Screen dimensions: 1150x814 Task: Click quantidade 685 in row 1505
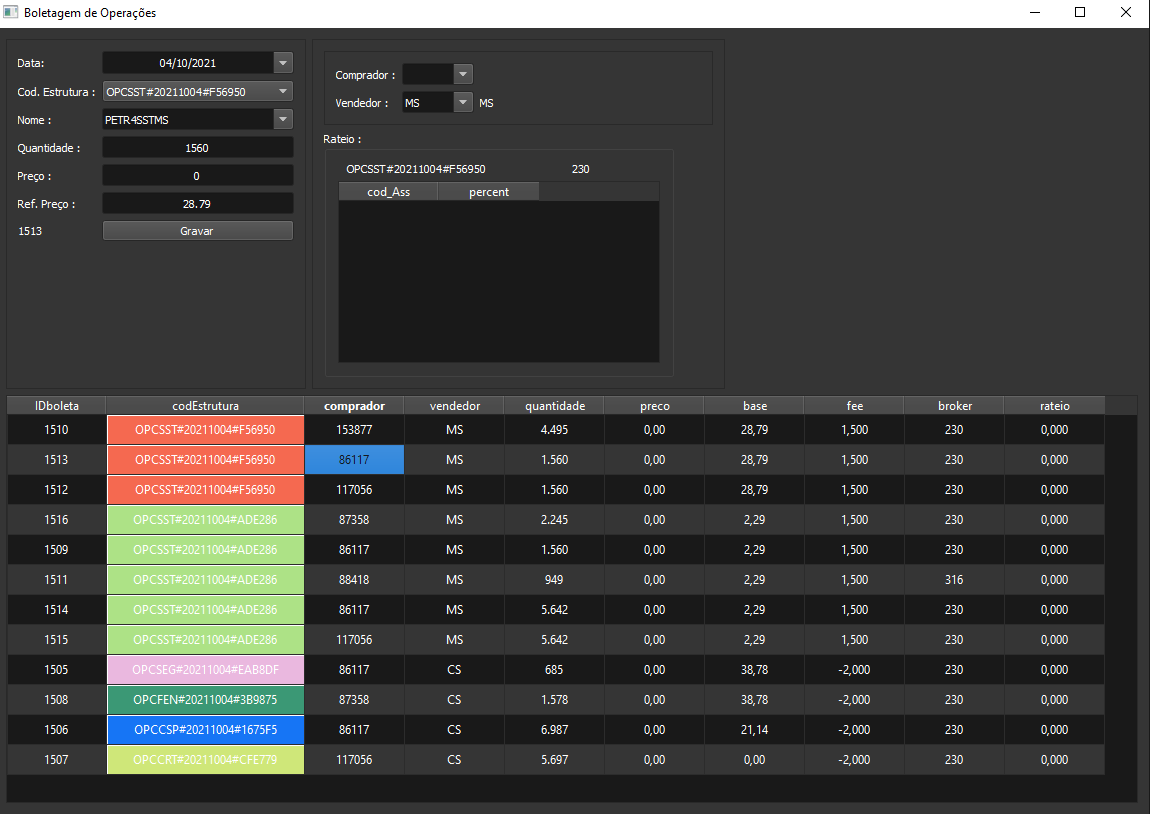554,670
